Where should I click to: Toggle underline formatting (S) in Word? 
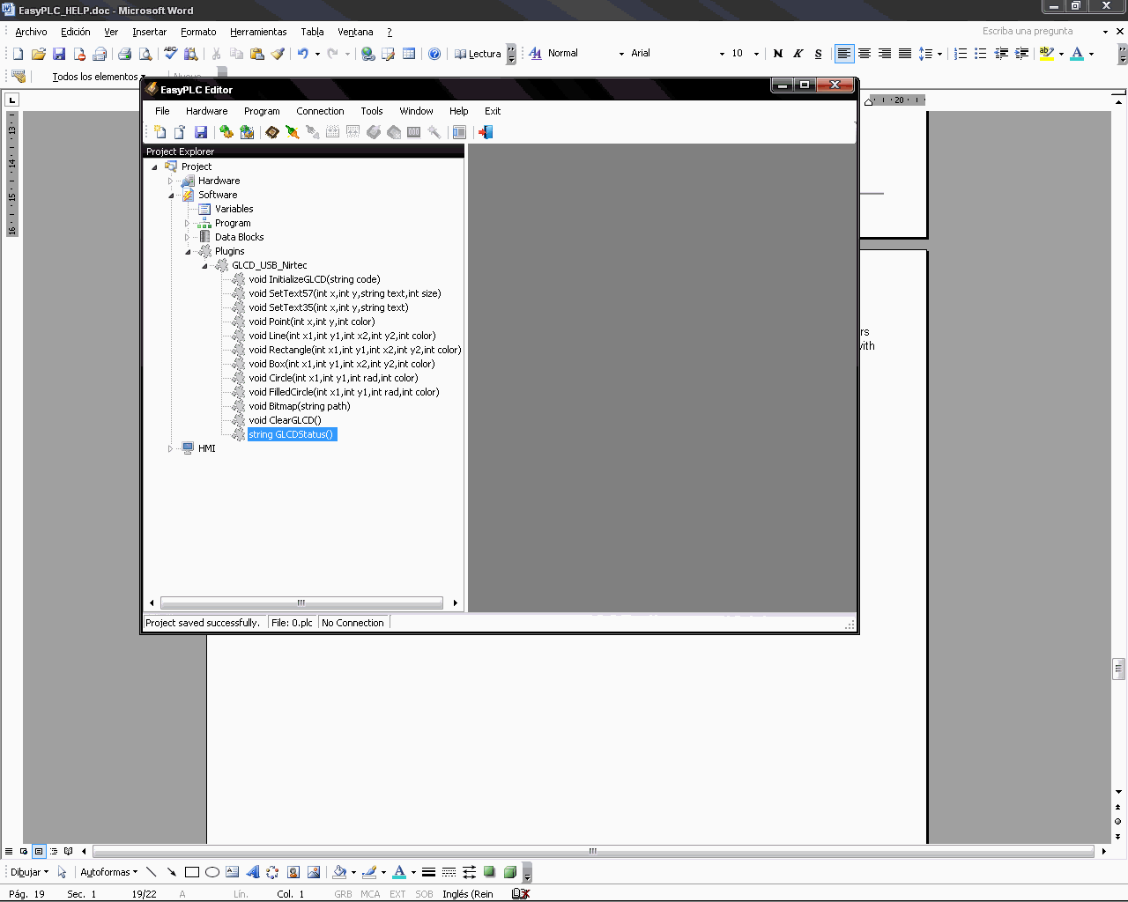click(818, 54)
